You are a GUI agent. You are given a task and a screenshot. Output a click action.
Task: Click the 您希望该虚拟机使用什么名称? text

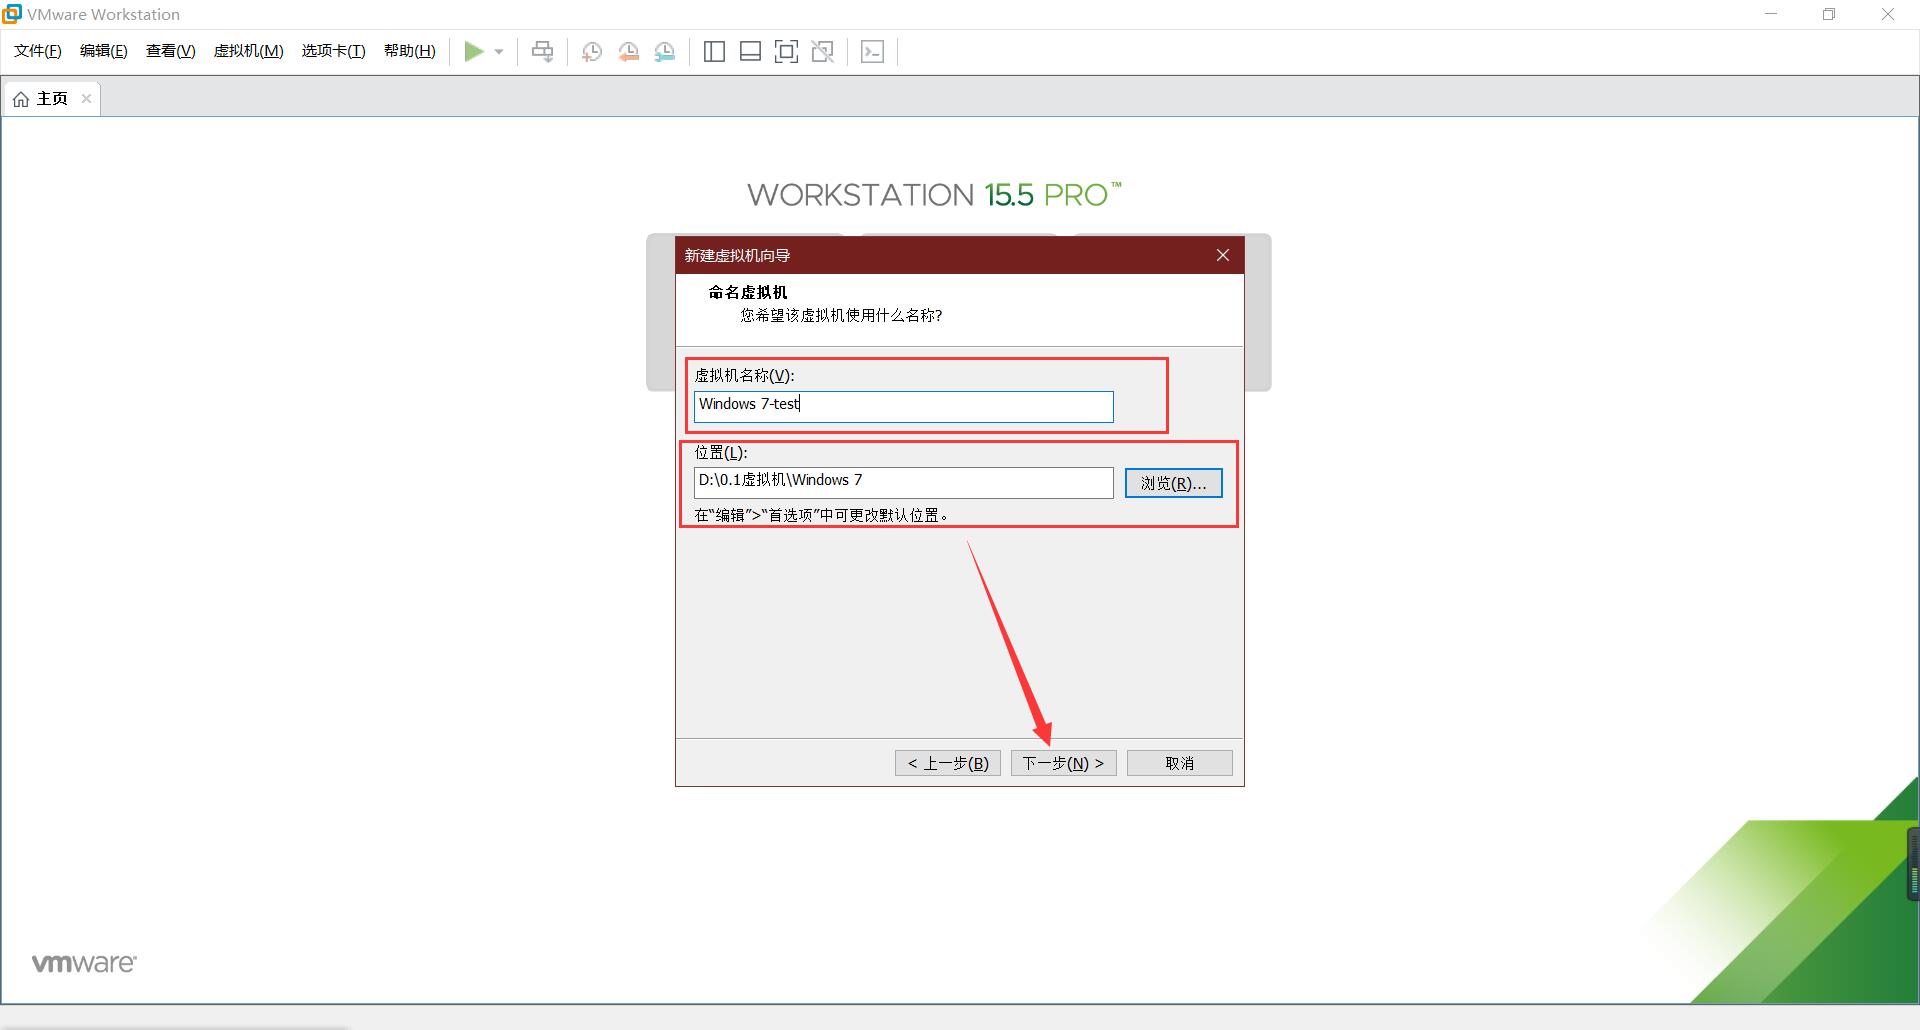(841, 315)
